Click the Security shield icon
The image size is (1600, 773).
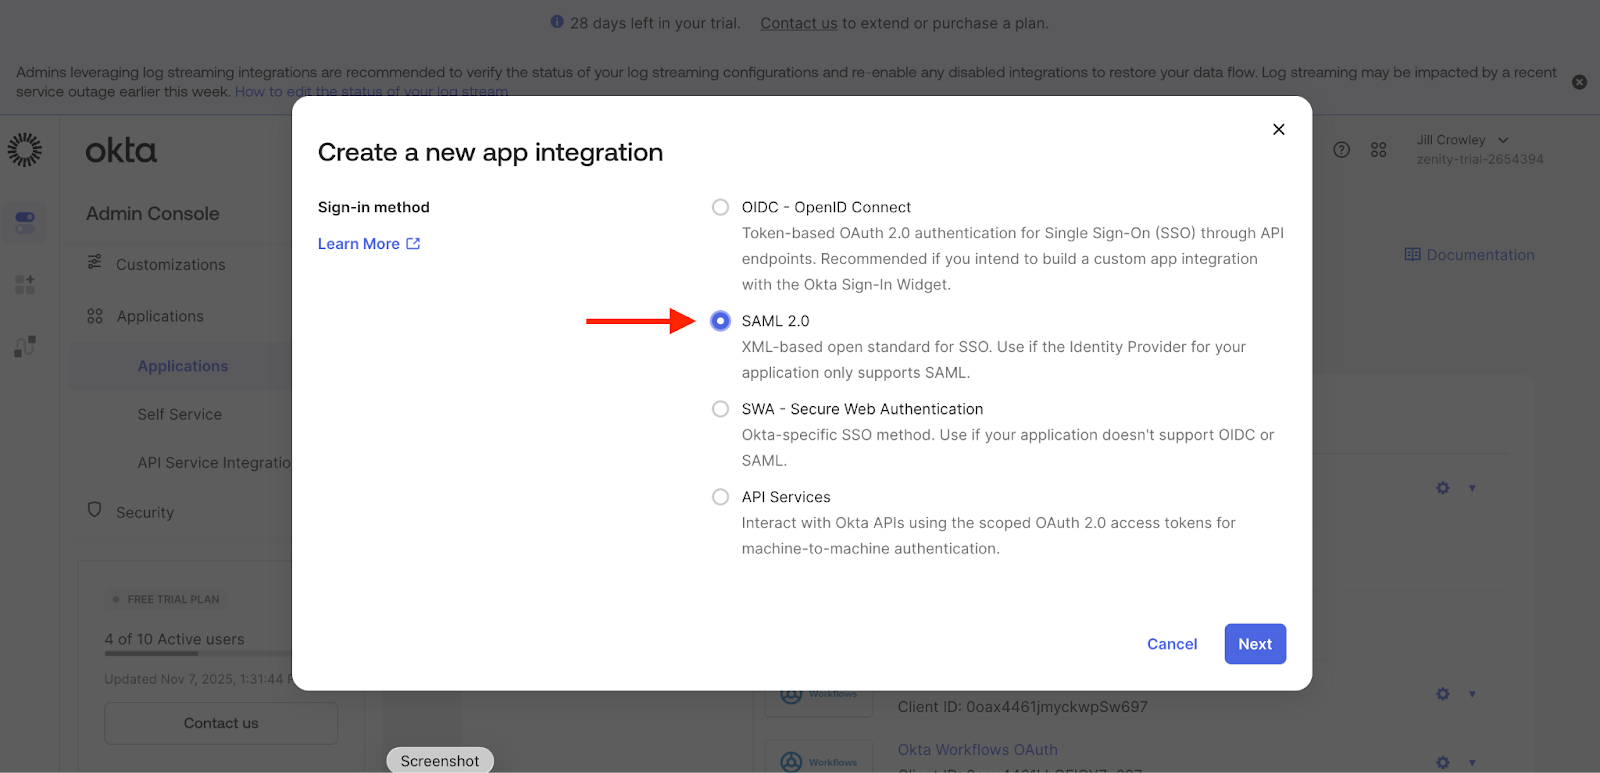[95, 510]
